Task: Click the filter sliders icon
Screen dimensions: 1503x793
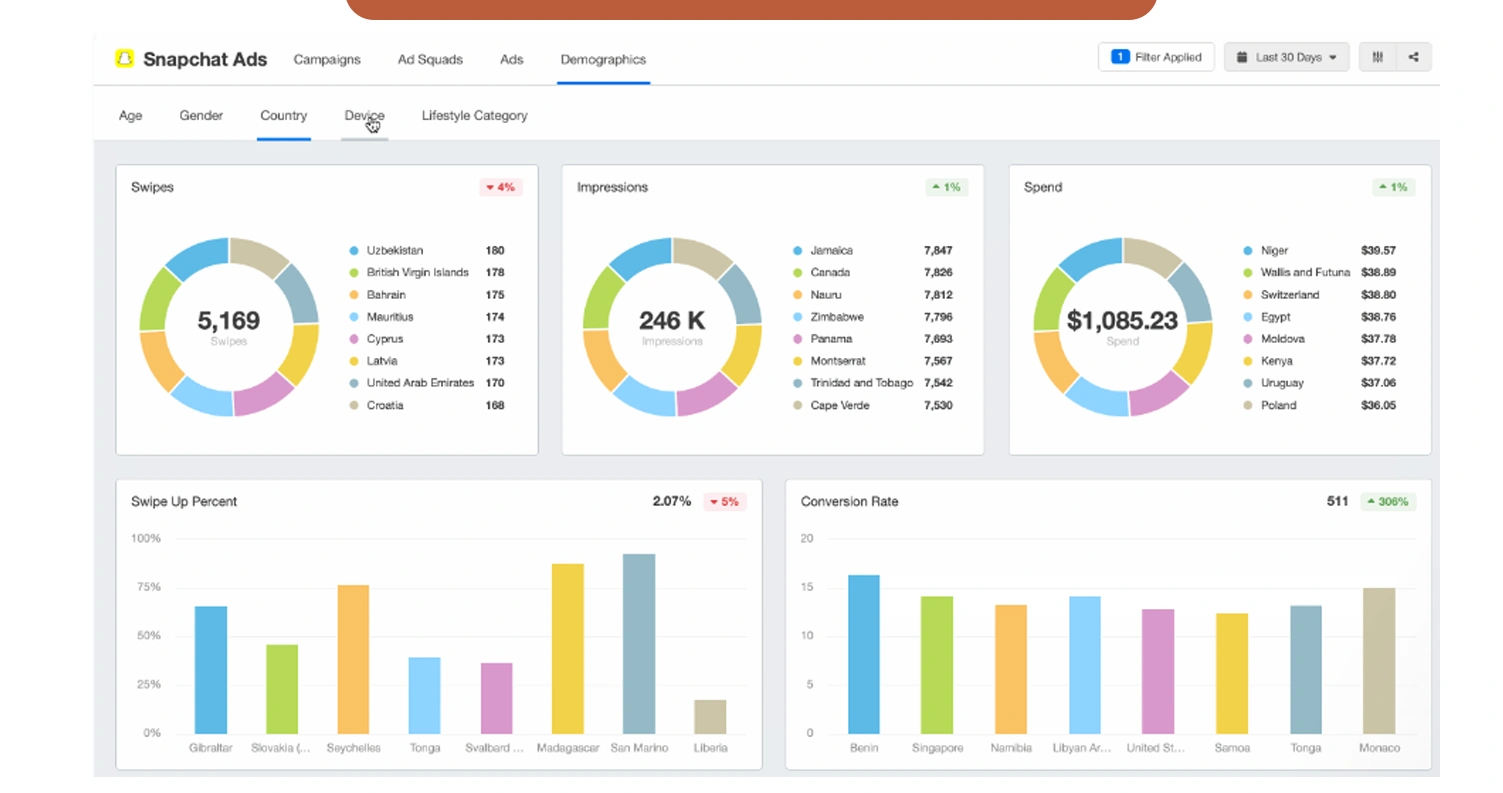Action: pyautogui.click(x=1376, y=57)
